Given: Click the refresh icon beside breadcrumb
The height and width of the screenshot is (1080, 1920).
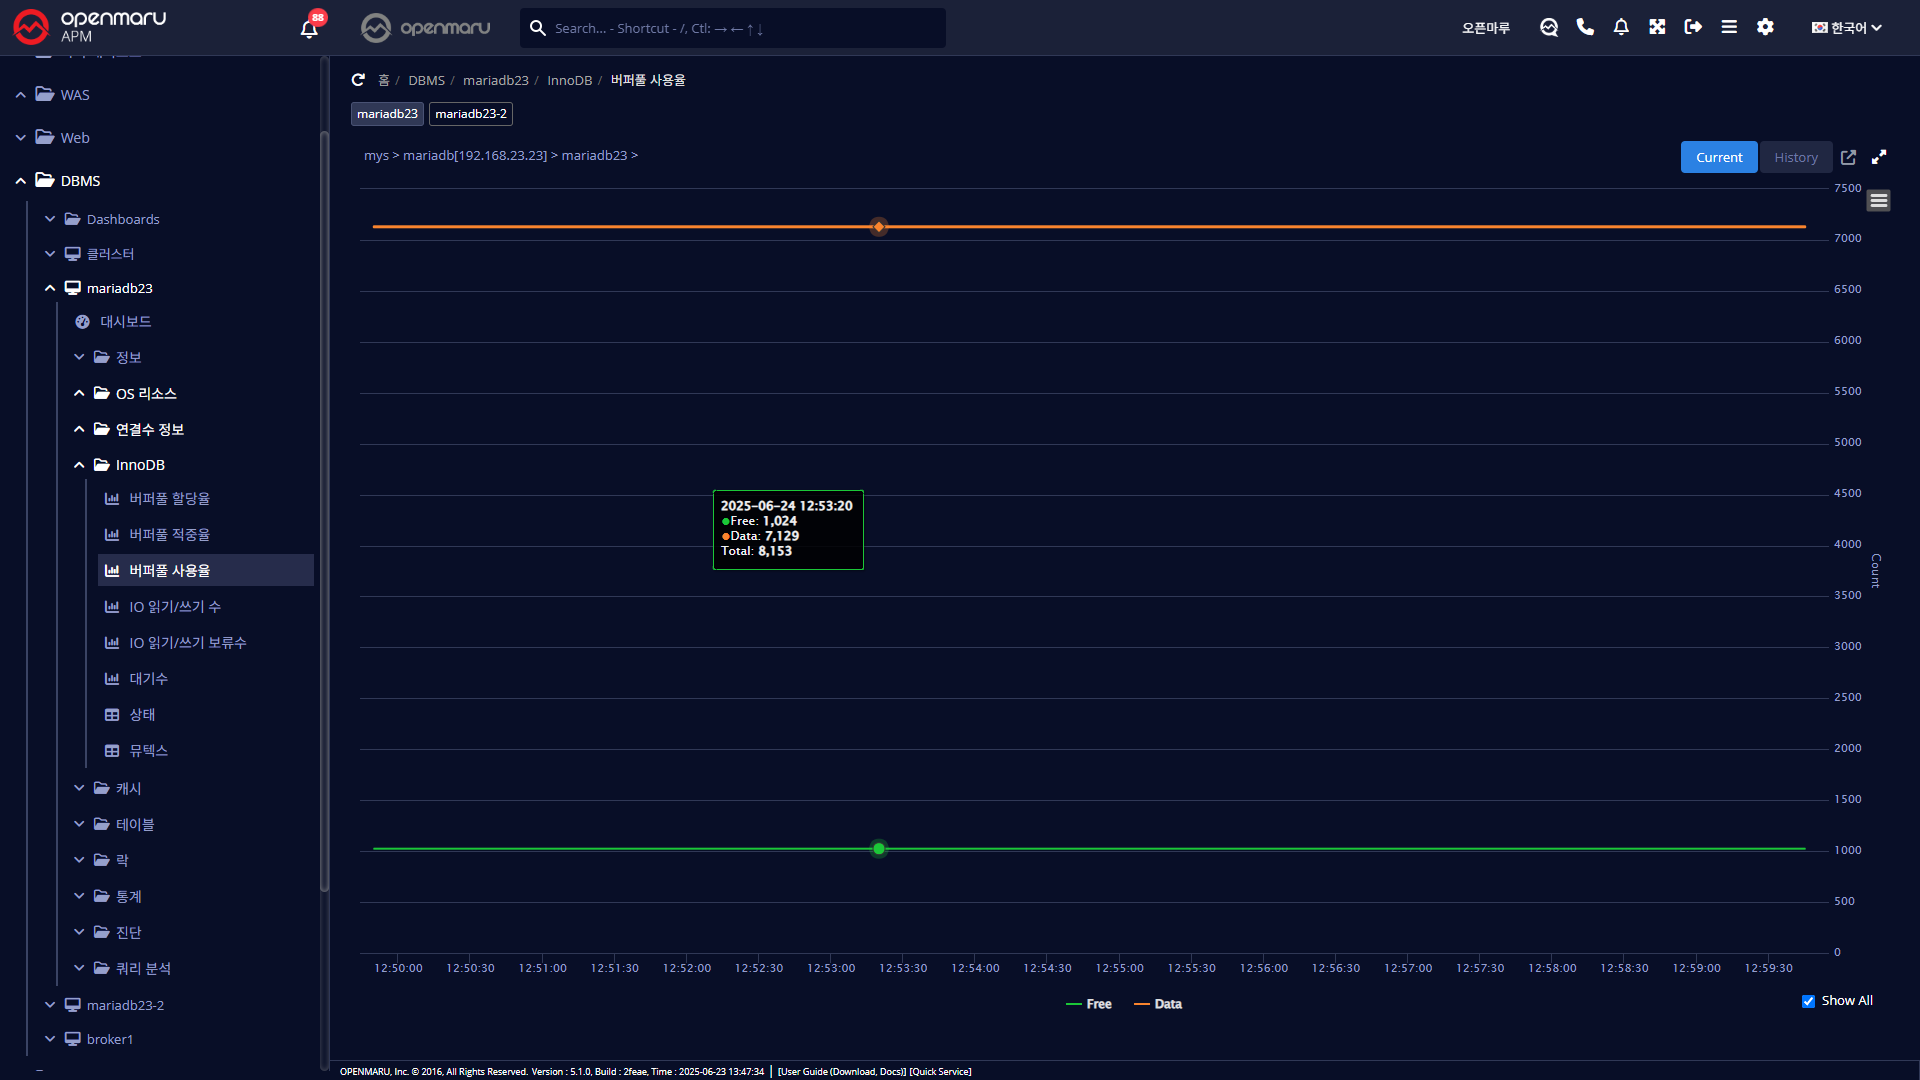Looking at the screenshot, I should point(358,80).
